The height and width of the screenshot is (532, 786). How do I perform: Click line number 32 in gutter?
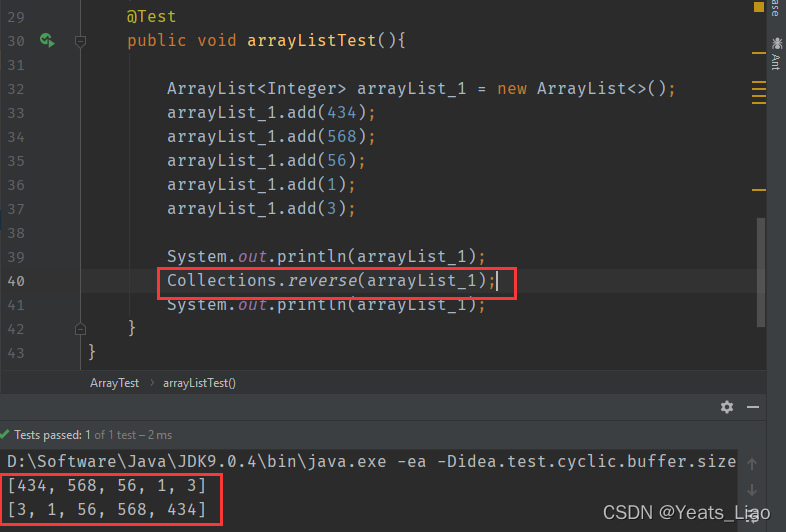(x=16, y=89)
